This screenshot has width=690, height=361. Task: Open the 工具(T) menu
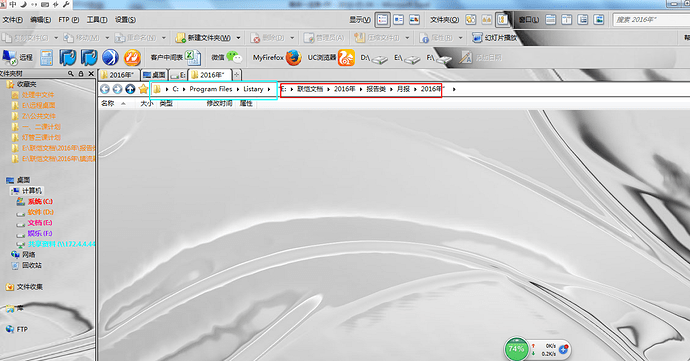pos(97,19)
